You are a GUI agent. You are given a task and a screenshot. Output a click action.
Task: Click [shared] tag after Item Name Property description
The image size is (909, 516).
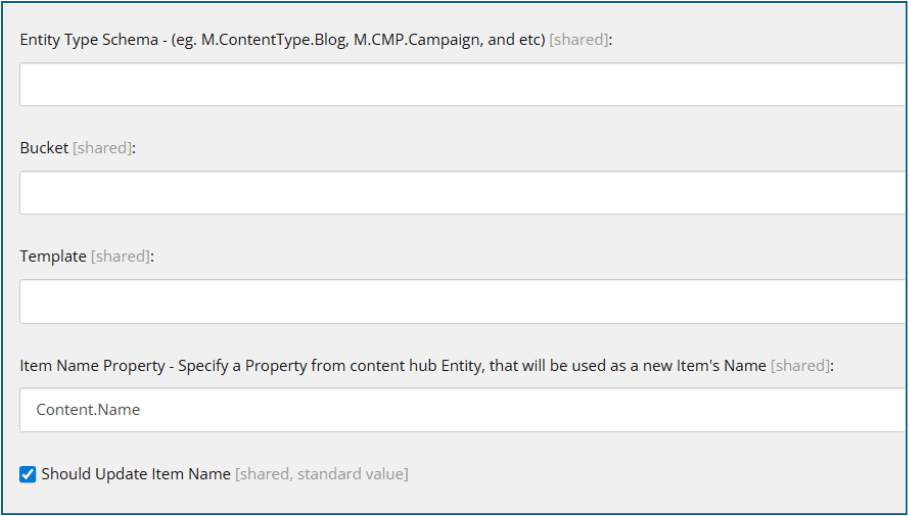799,366
